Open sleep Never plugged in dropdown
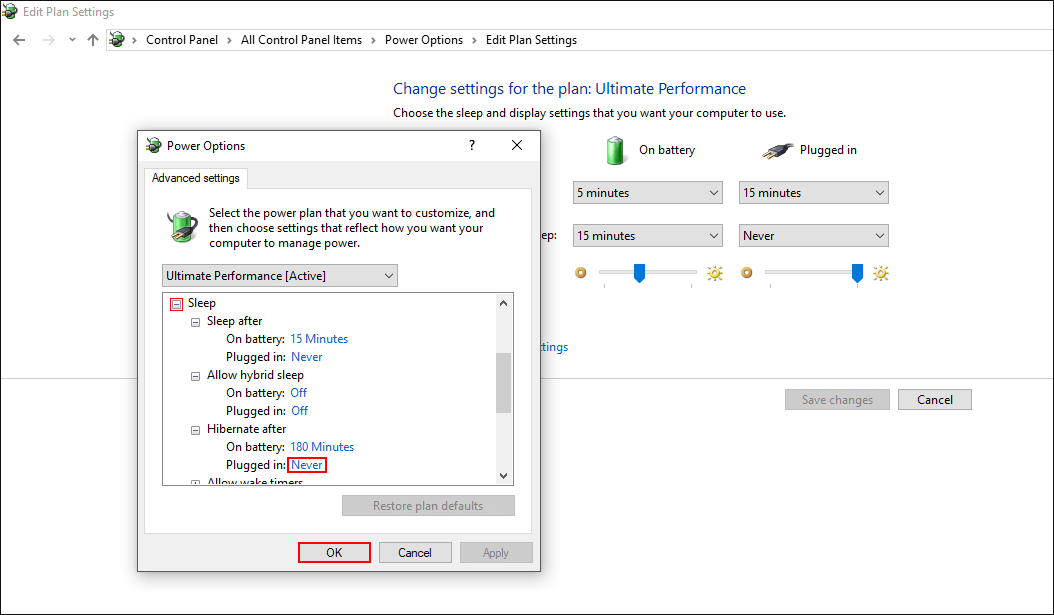This screenshot has width=1054, height=615. 813,236
